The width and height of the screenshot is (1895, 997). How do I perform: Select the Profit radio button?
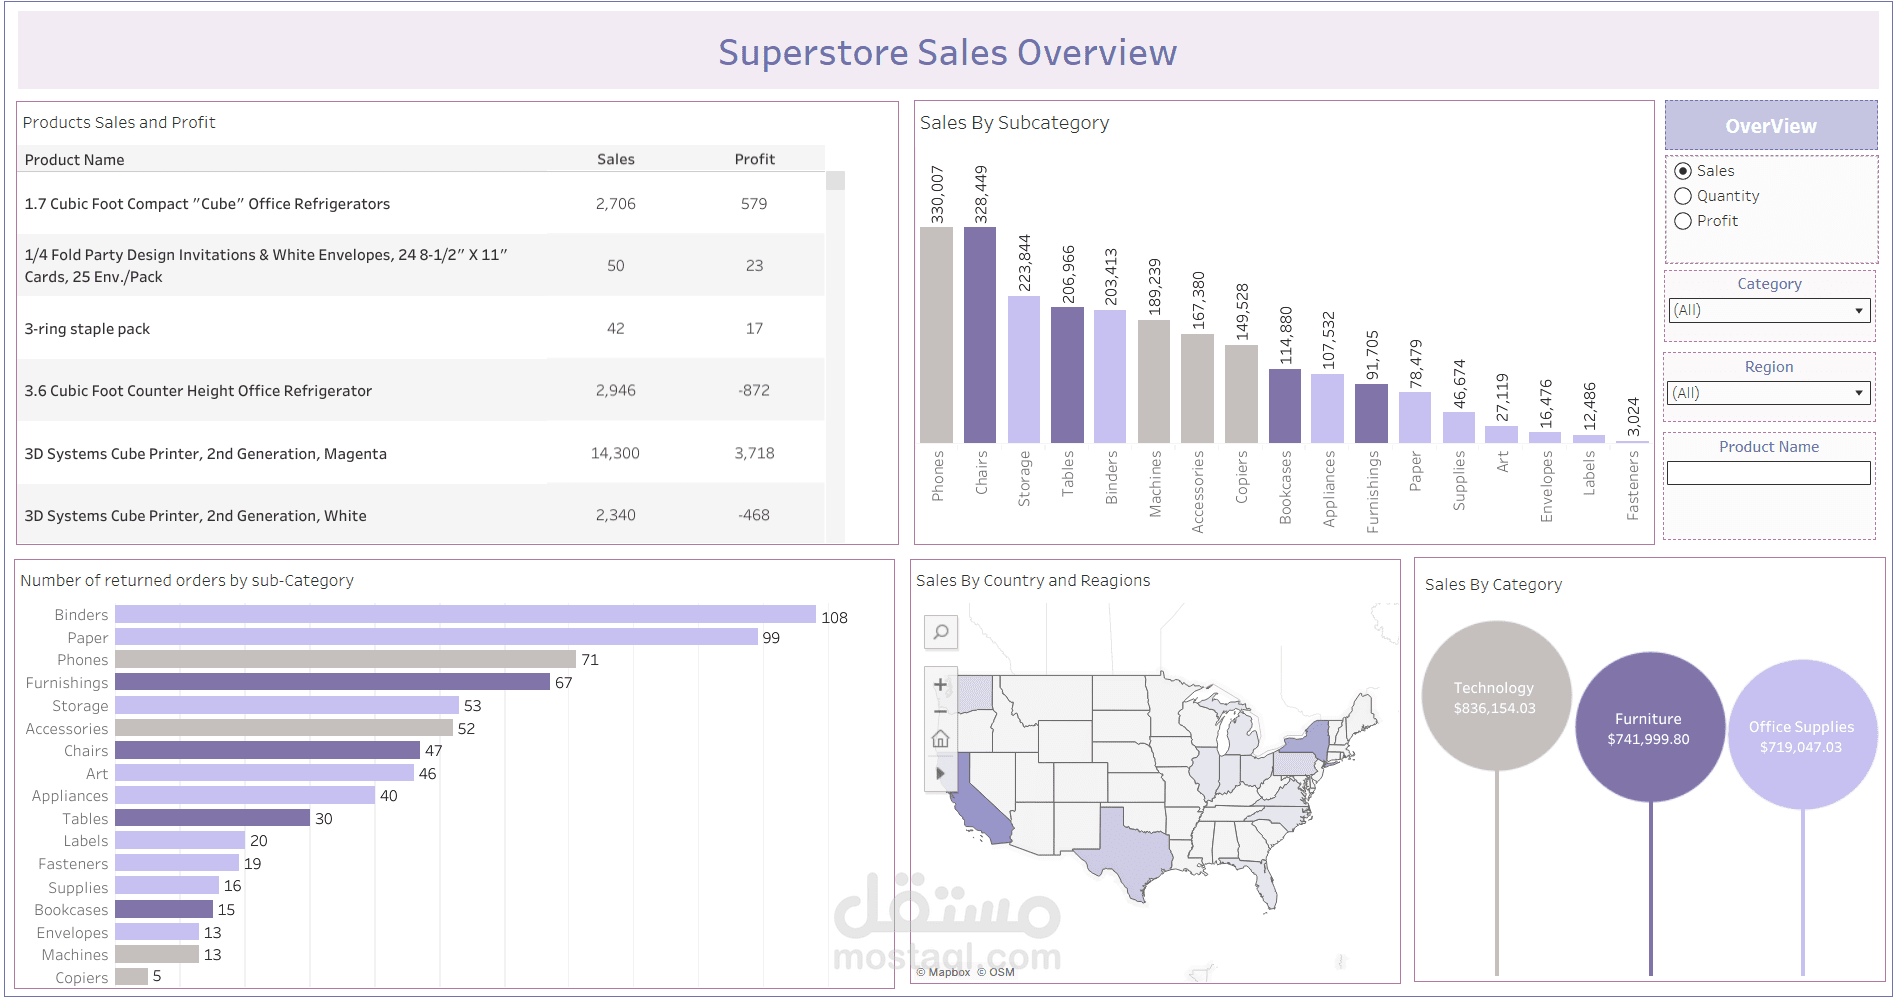coord(1683,221)
